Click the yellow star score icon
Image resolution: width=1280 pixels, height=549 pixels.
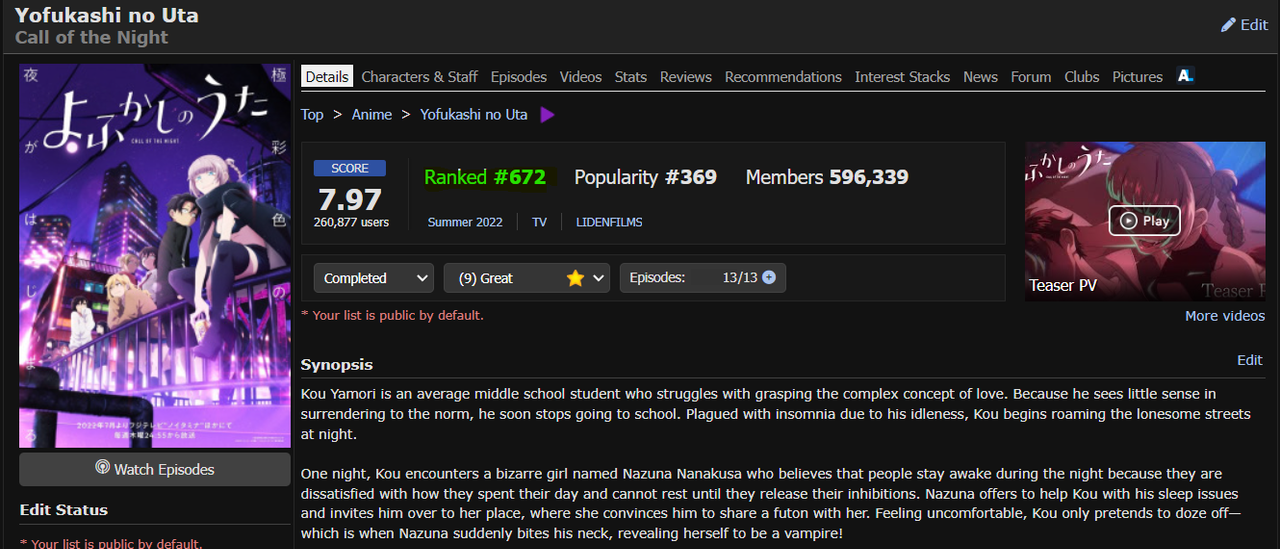[575, 278]
